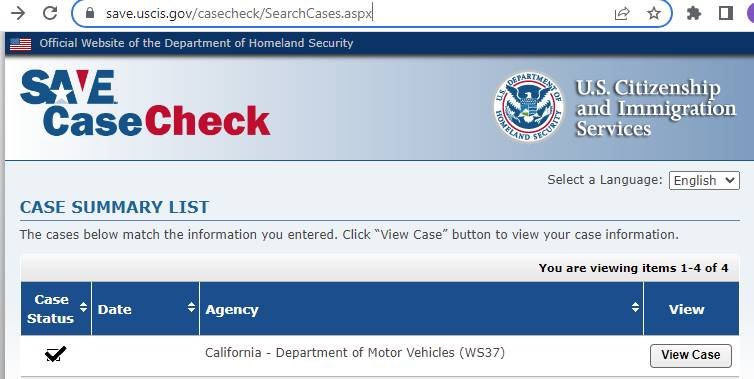The height and width of the screenshot is (379, 754).
Task: Click the browser forward arrow
Action: [x=18, y=13]
